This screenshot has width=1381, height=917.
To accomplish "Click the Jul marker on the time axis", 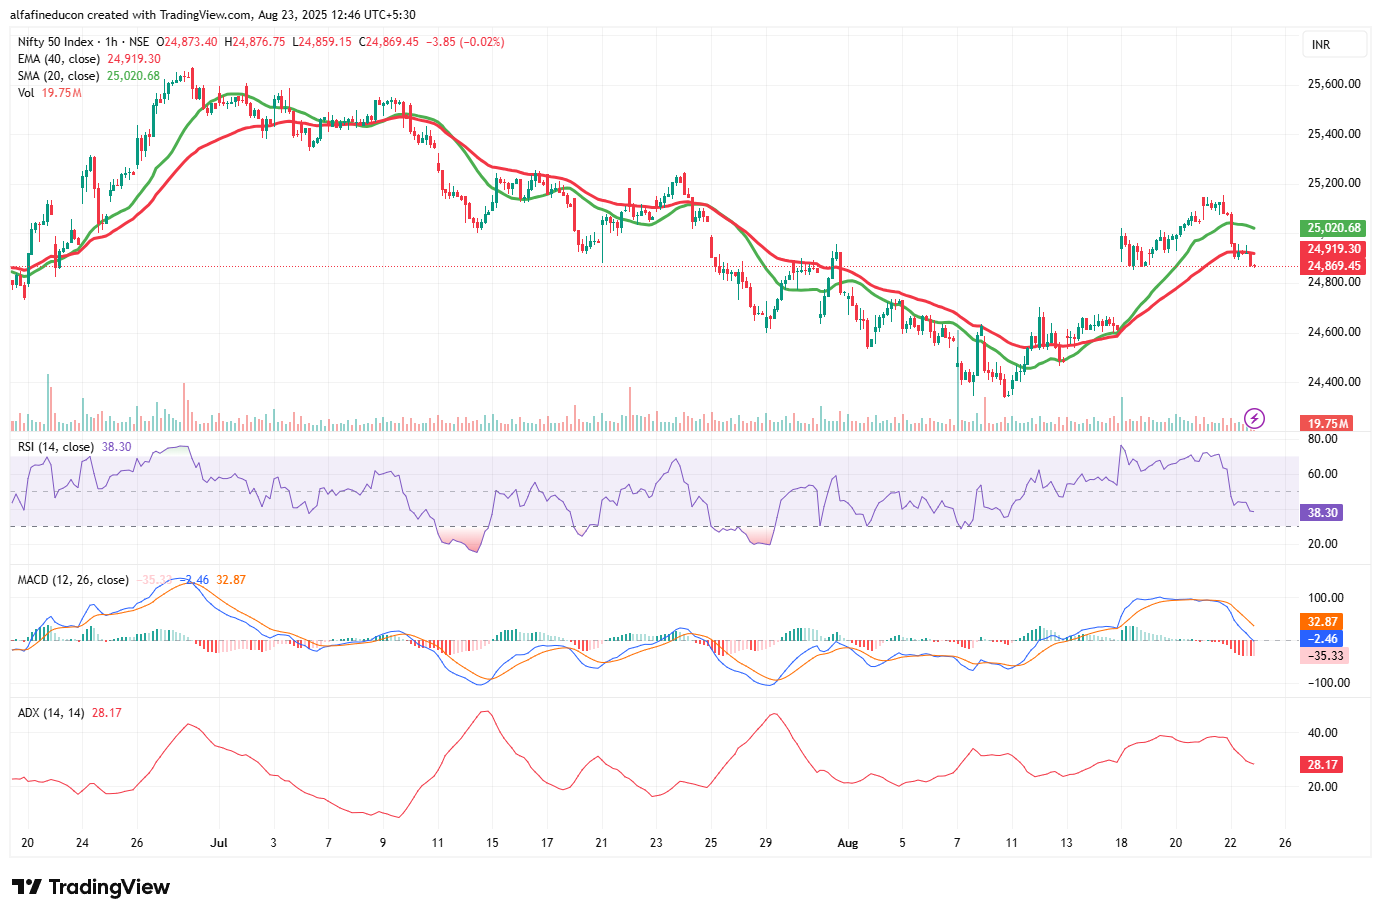I will [x=219, y=843].
